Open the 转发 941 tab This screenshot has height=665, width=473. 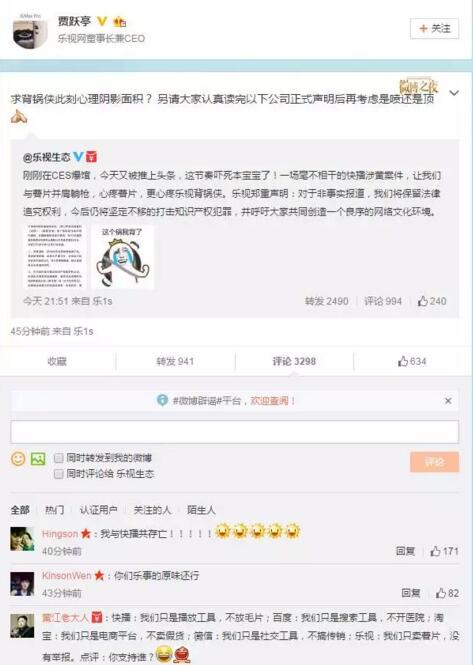pos(175,361)
